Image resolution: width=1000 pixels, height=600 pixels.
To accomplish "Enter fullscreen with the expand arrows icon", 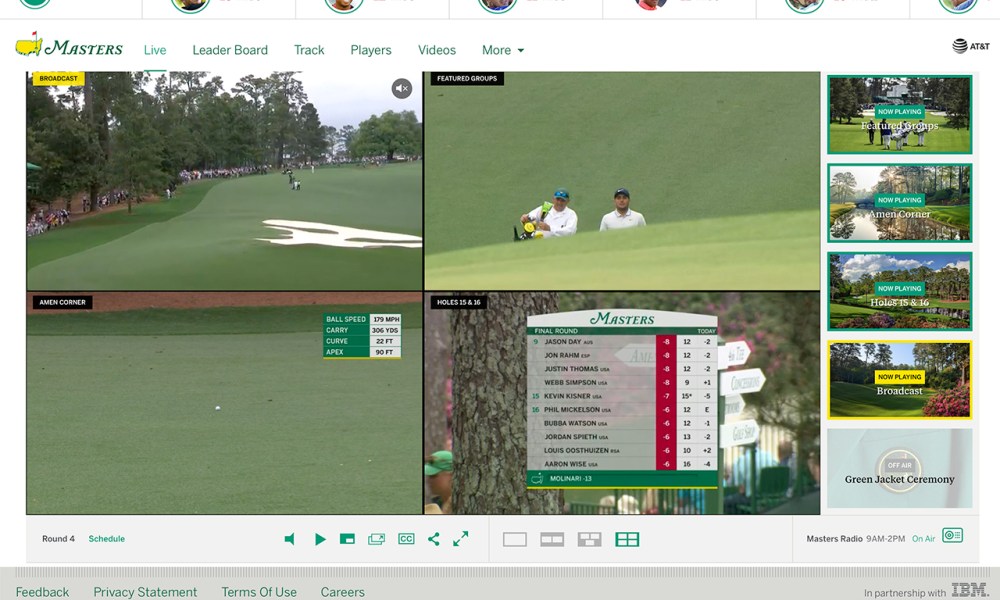I will (x=460, y=539).
